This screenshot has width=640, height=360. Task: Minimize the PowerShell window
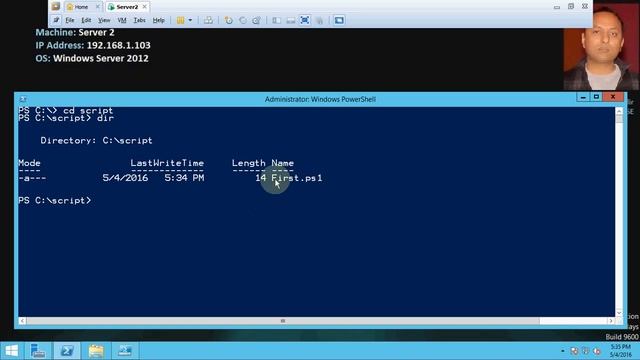point(583,97)
